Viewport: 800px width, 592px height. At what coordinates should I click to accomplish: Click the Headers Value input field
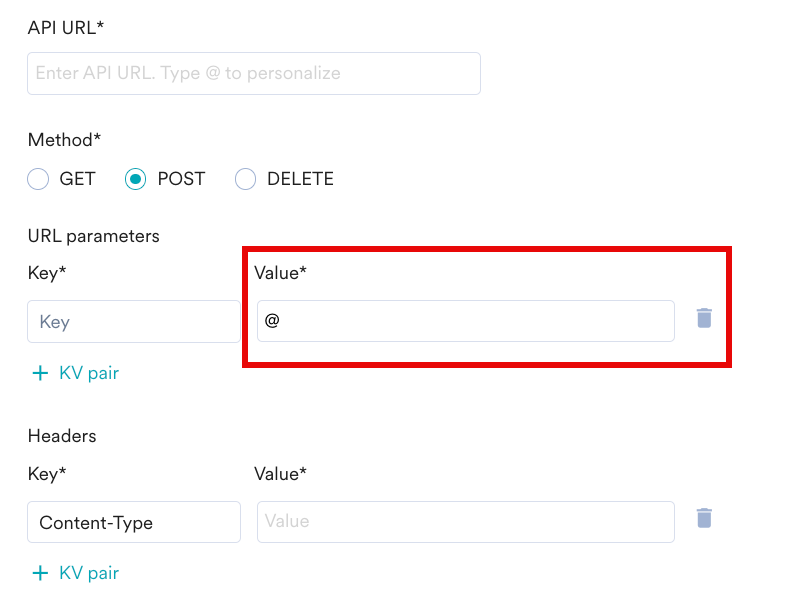[466, 522]
